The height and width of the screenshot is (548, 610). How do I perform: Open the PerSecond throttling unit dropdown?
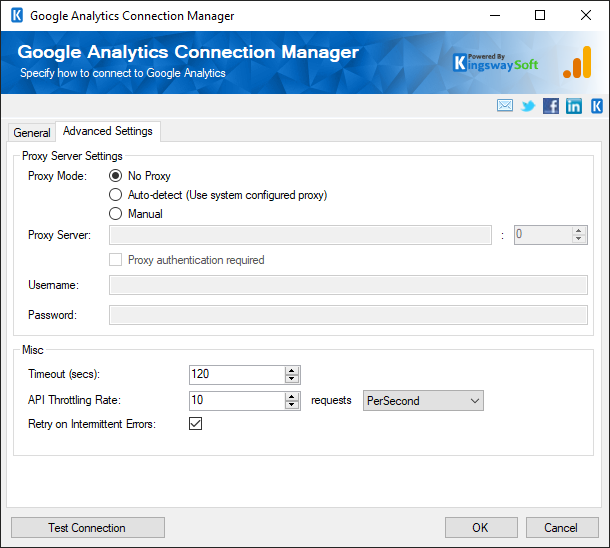tap(423, 401)
